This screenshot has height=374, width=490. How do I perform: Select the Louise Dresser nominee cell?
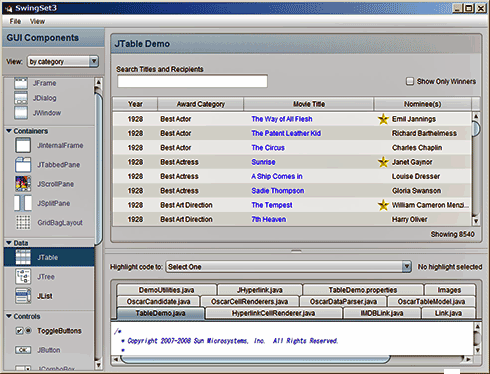(x=423, y=176)
